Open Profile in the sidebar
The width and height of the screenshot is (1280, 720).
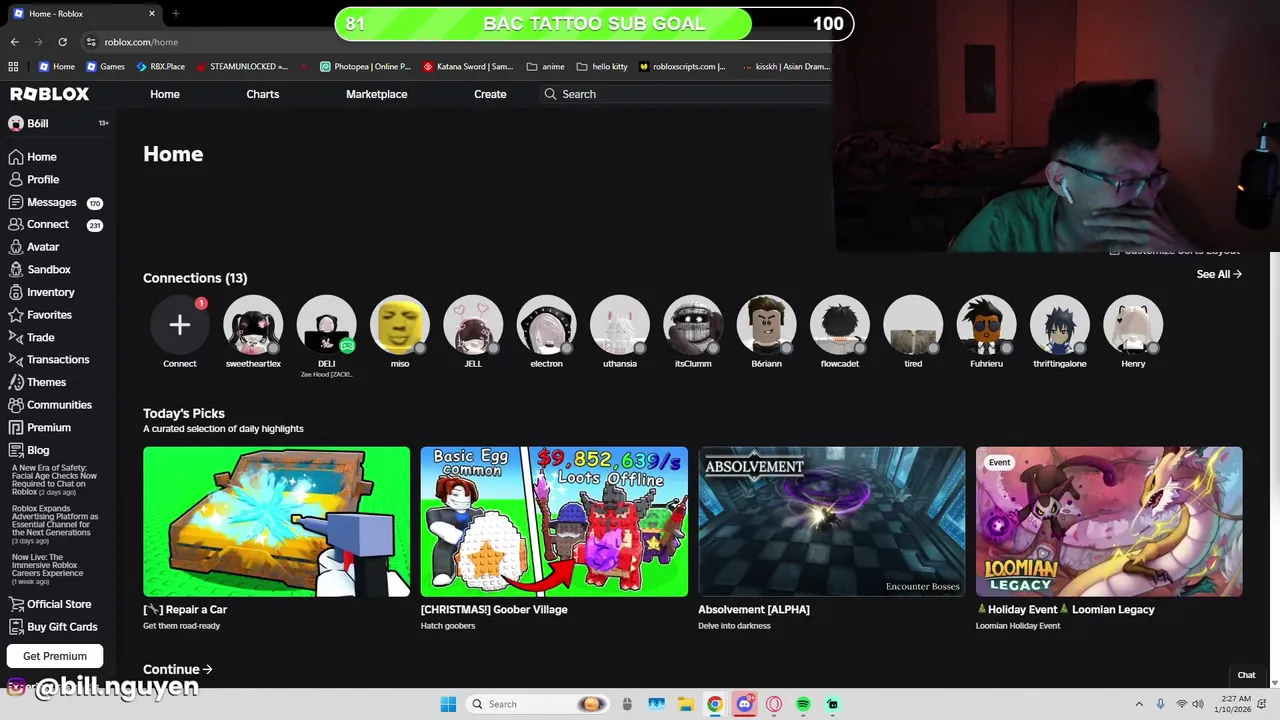pos(34,180)
